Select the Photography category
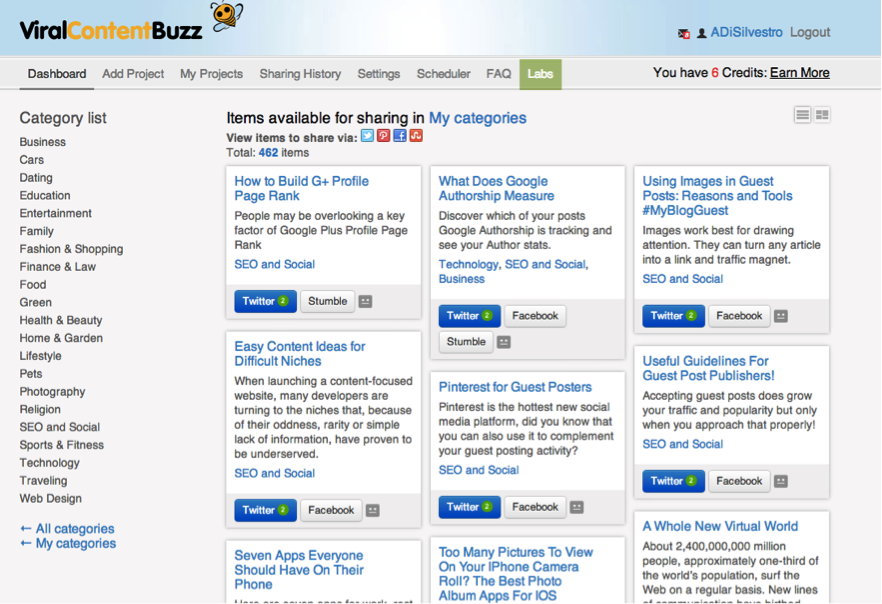 pyautogui.click(x=52, y=392)
